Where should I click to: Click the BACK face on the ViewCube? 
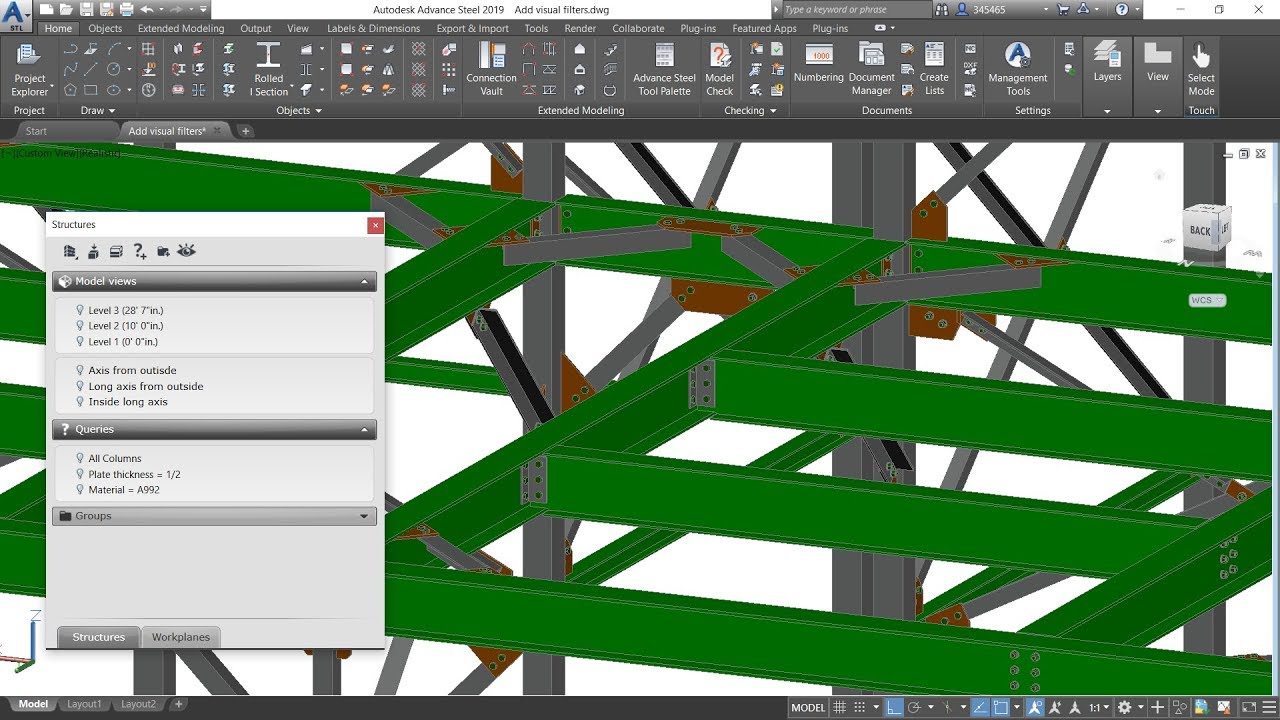1201,228
